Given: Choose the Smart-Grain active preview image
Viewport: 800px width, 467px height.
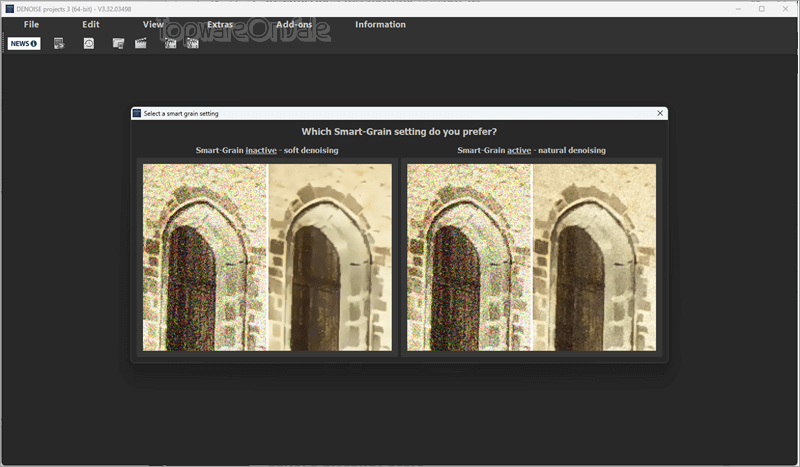Looking at the screenshot, I should pos(531,257).
